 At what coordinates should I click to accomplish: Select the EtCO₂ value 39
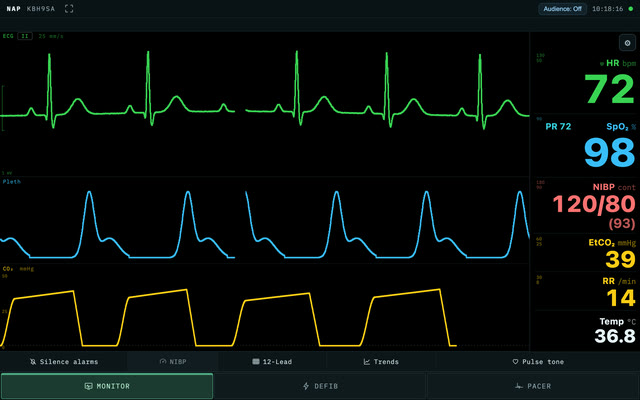click(620, 259)
